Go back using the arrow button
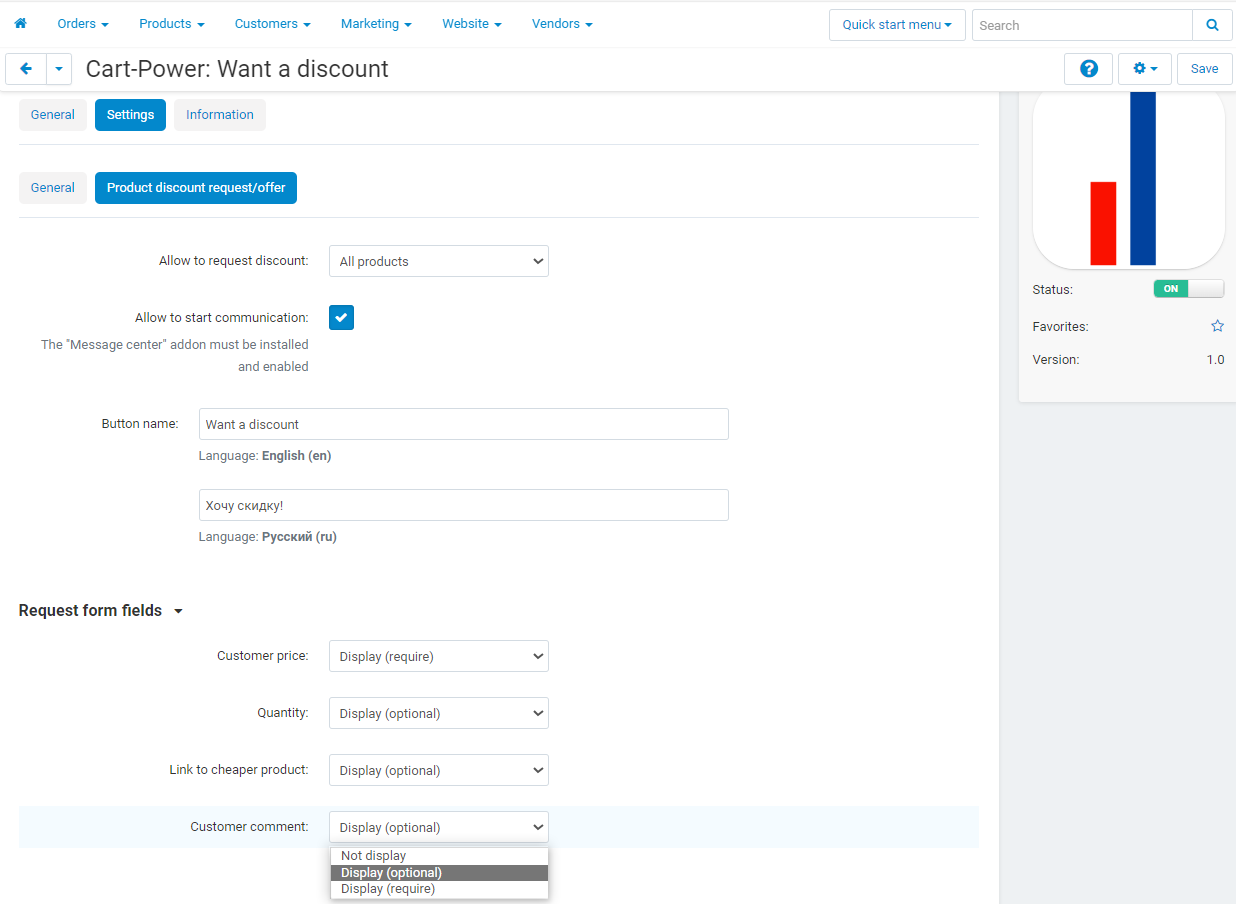1236x904 pixels. tap(26, 69)
